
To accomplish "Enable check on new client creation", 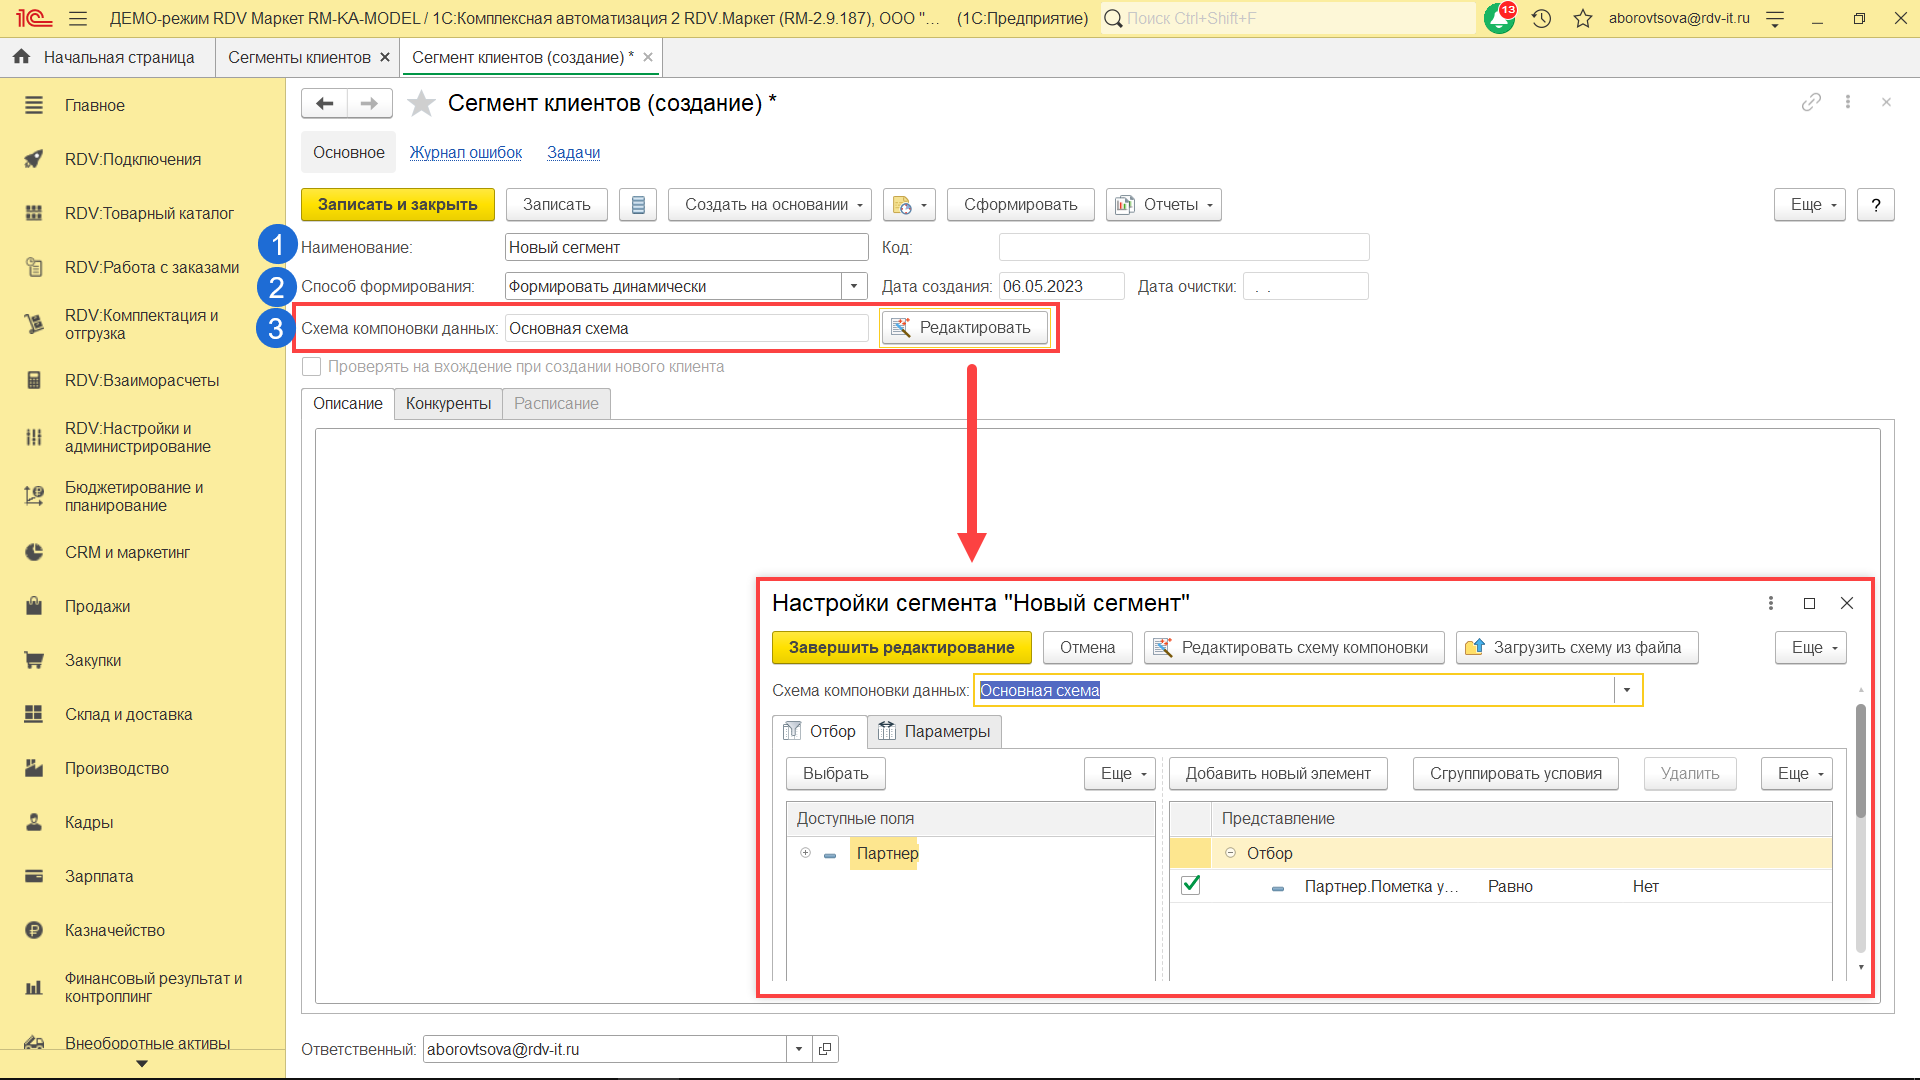I will pyautogui.click(x=312, y=367).
